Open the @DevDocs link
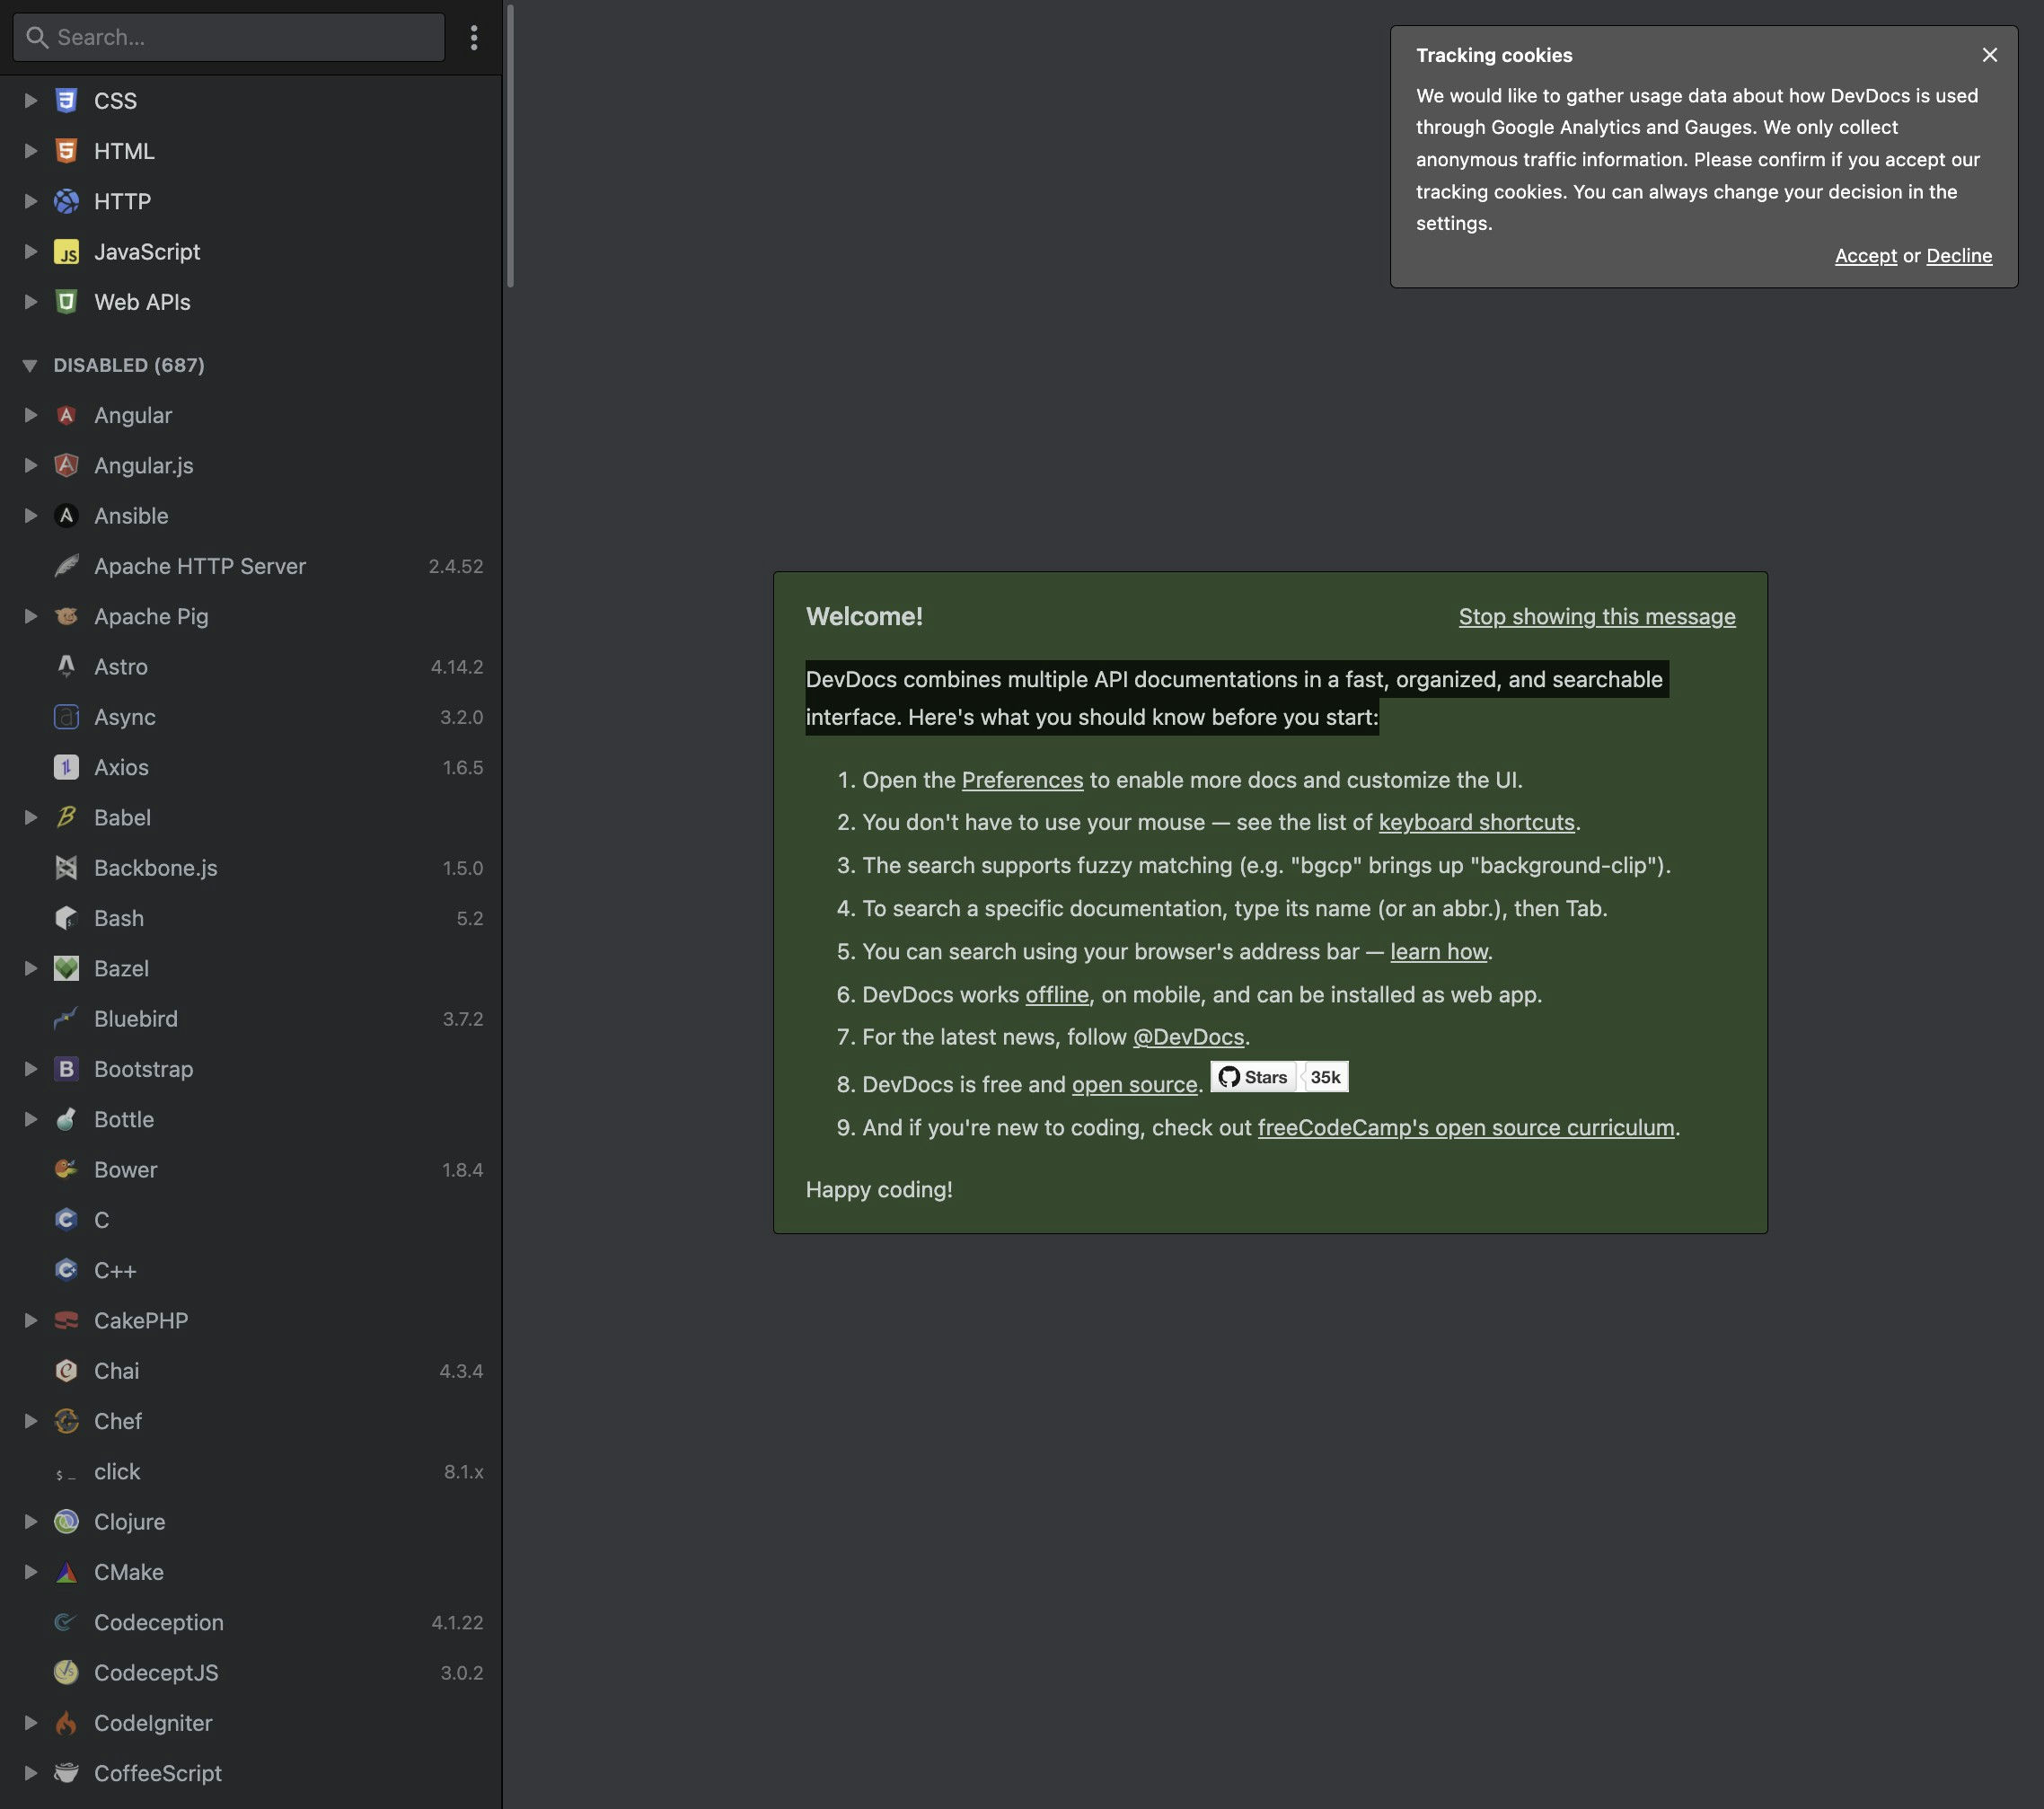Viewport: 2044px width, 1809px height. 1188,1037
